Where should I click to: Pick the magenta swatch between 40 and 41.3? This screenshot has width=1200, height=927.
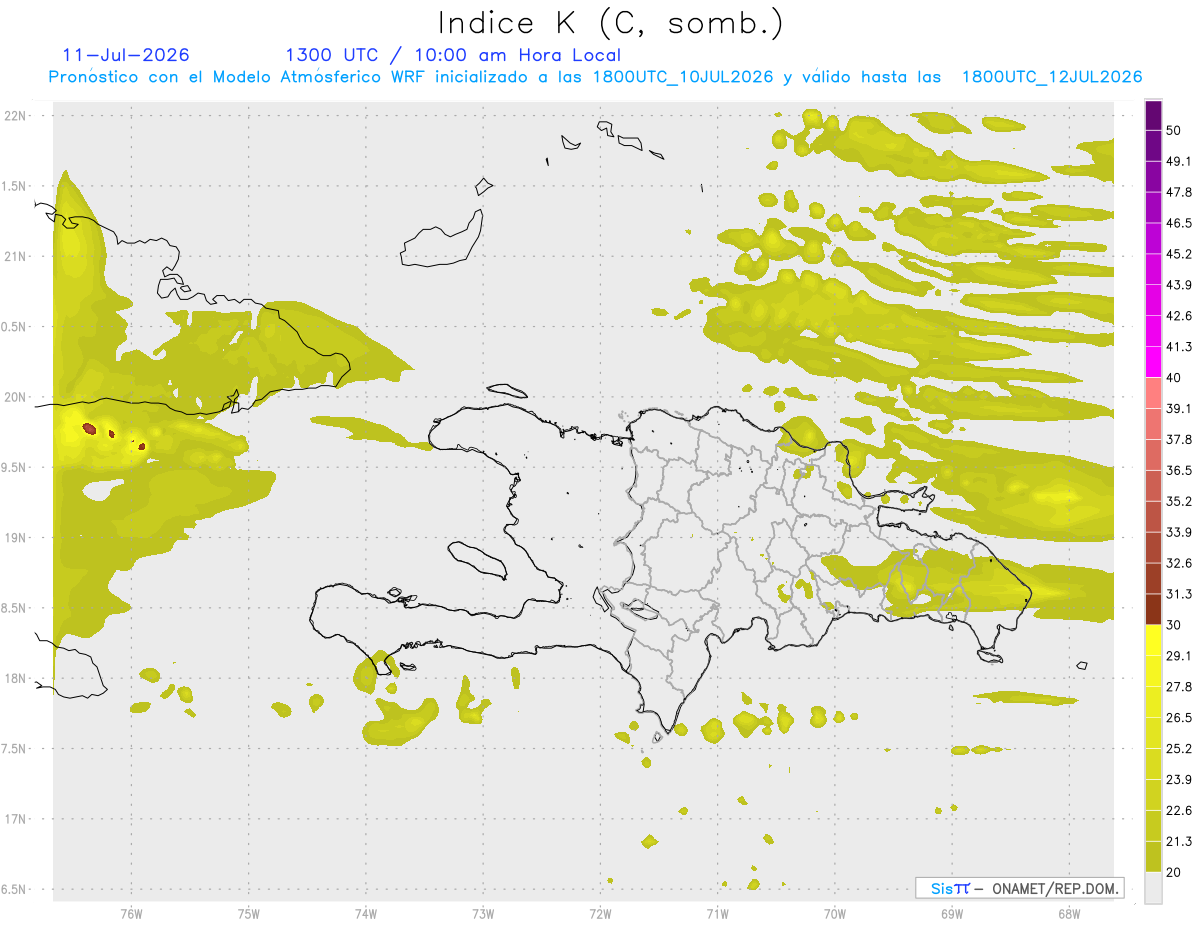(1153, 362)
